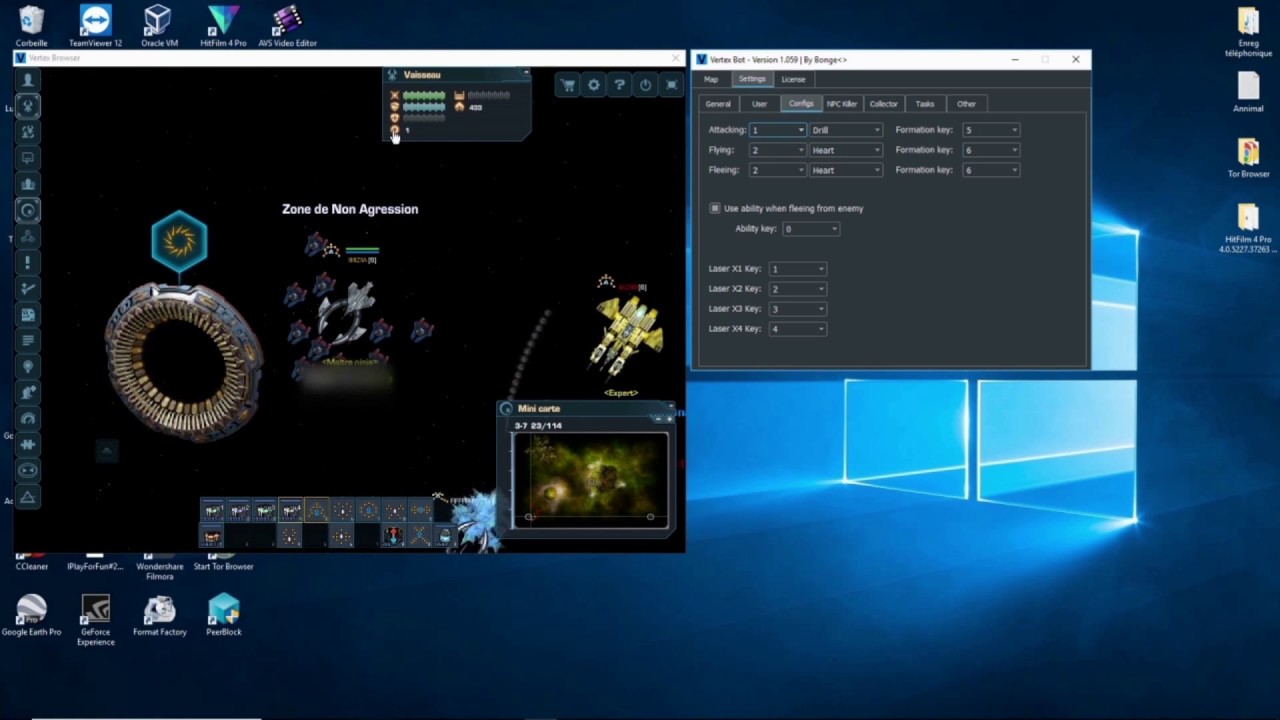Open the User sub-tab
The width and height of the screenshot is (1280, 720).
pyautogui.click(x=759, y=104)
